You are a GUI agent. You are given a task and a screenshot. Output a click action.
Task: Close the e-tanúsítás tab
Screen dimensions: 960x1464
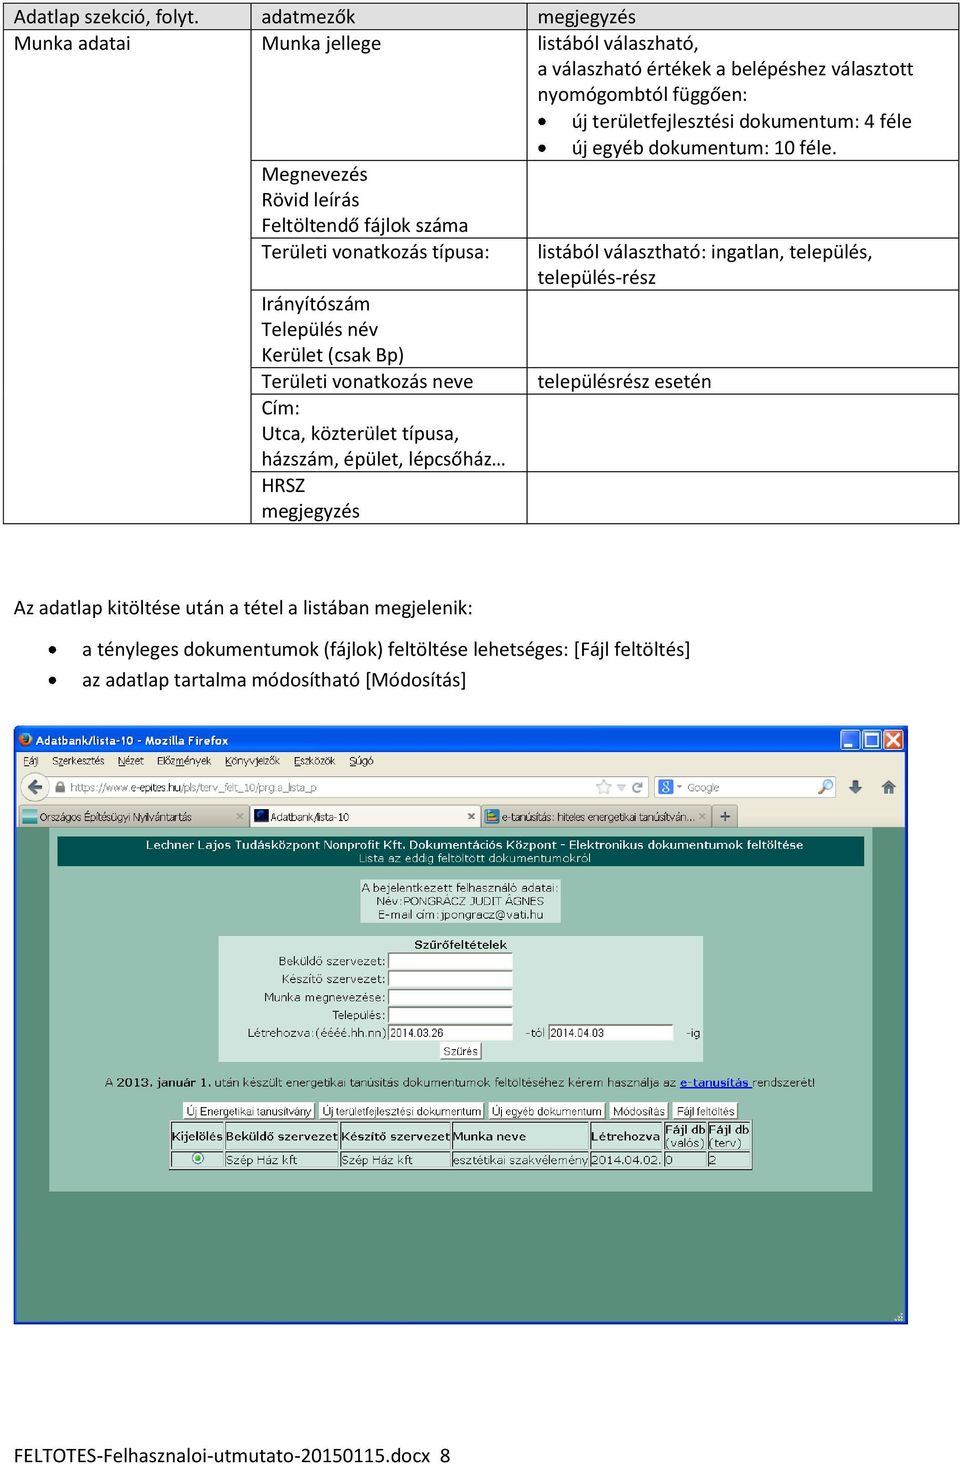click(702, 816)
